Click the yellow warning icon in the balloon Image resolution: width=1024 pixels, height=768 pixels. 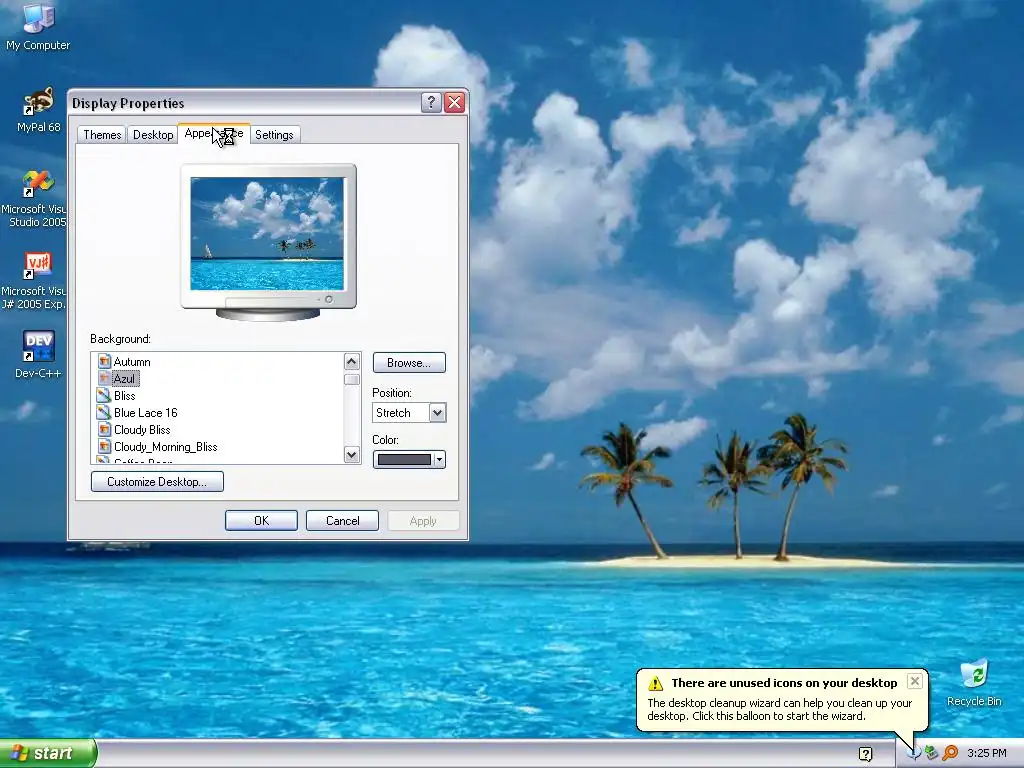click(x=656, y=683)
